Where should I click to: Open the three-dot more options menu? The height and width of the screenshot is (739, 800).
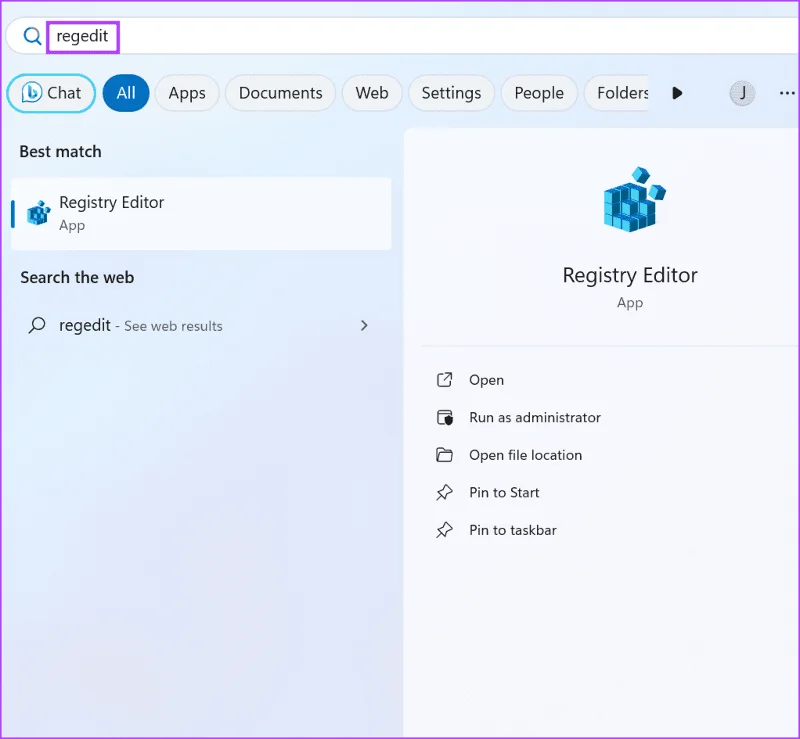click(x=787, y=93)
